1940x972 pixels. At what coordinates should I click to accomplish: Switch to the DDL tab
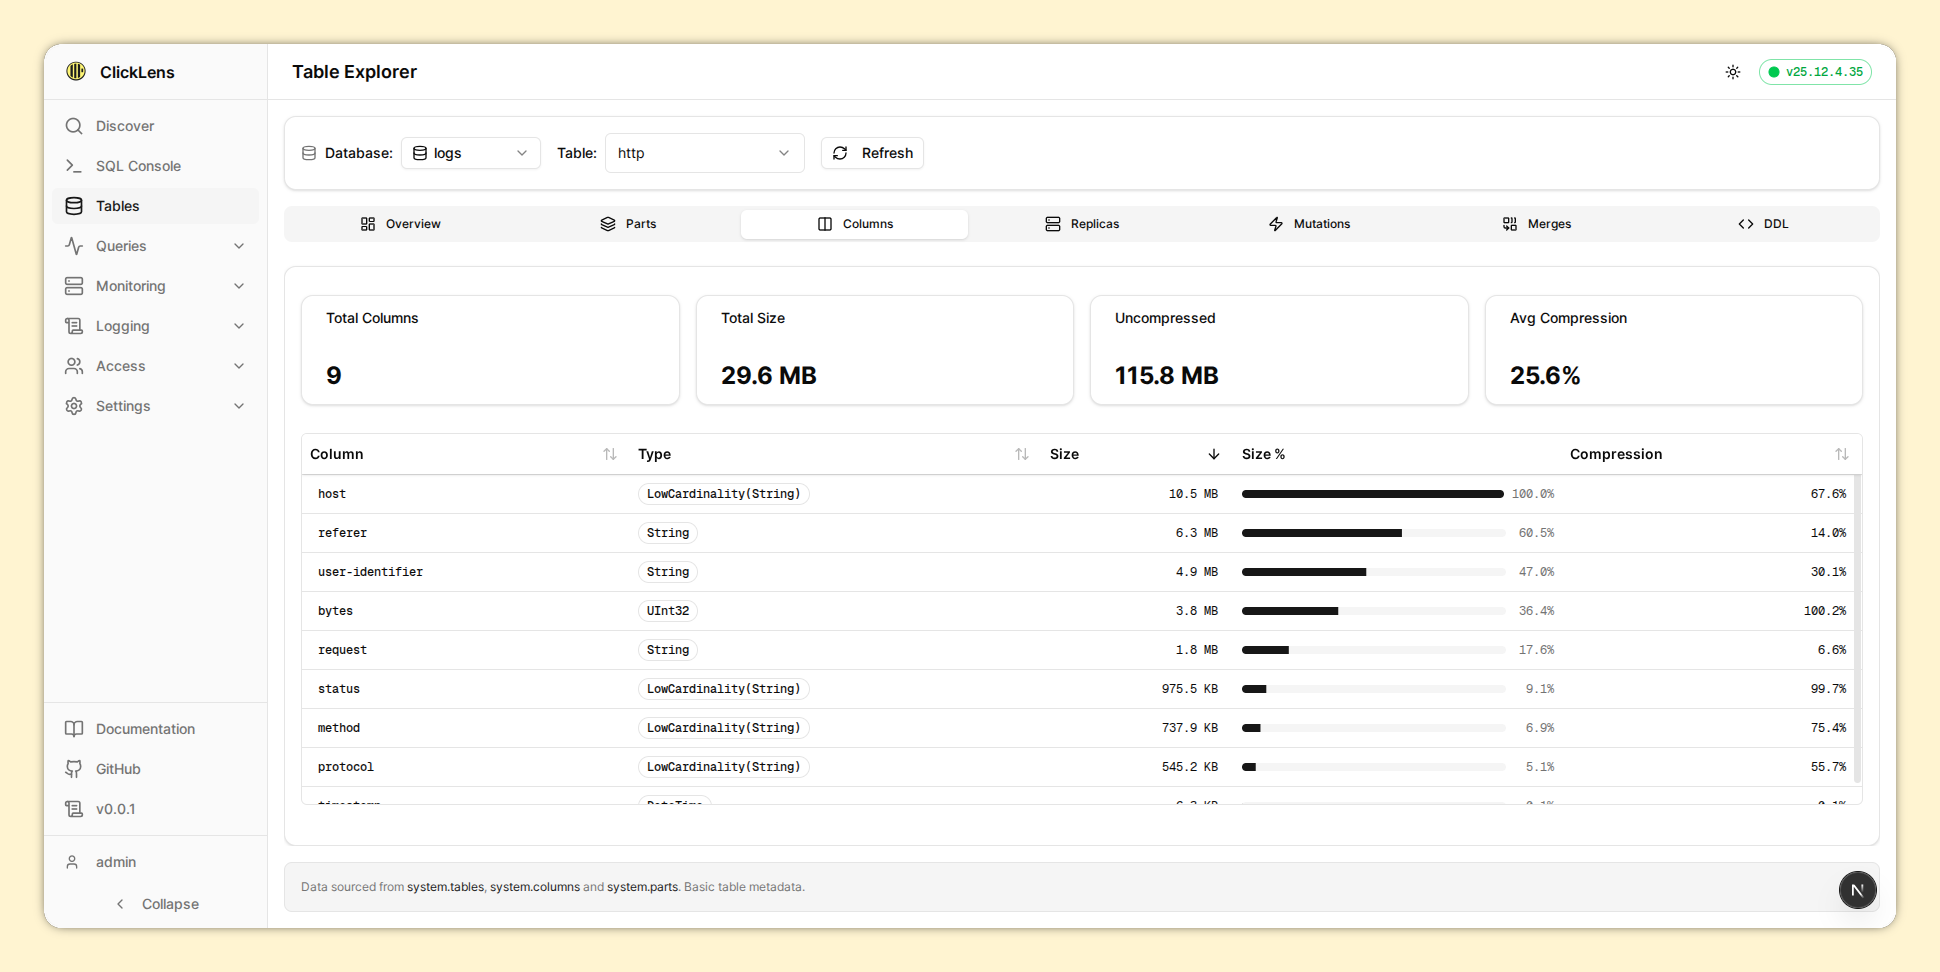1763,224
